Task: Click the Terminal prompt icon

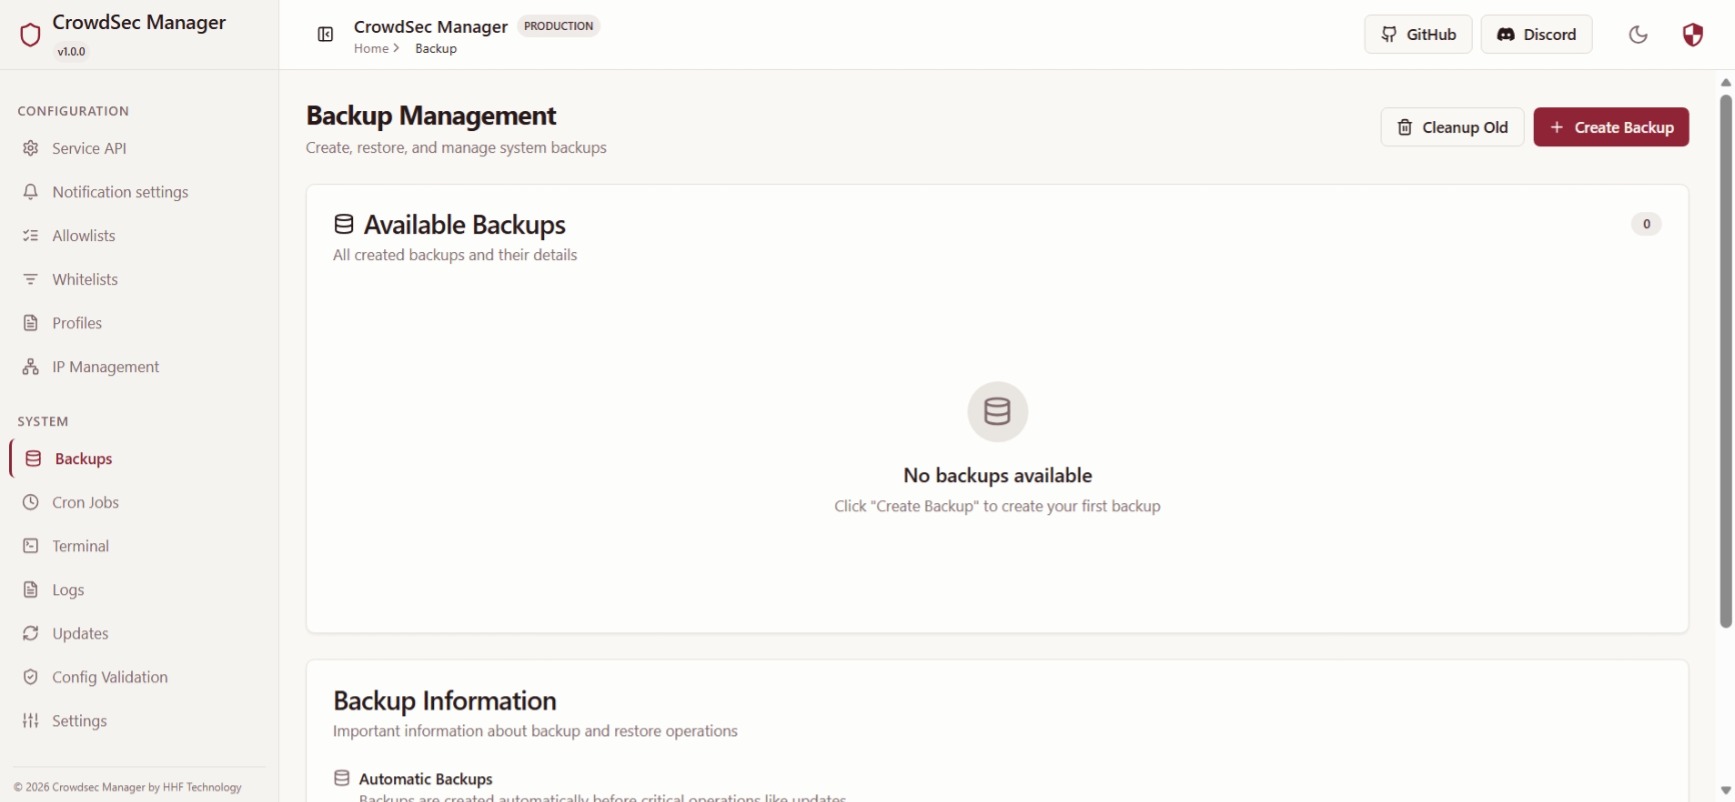Action: (x=31, y=546)
